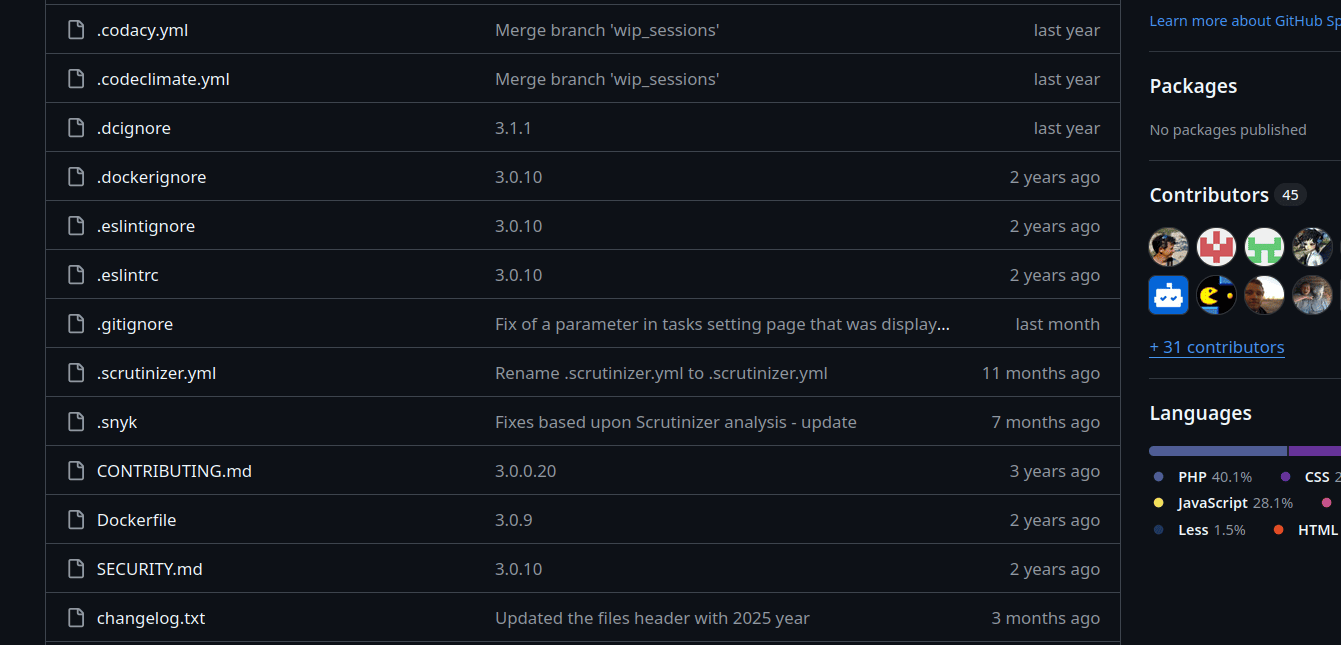Open the SECURITY.md file
This screenshot has width=1341, height=645.
(149, 569)
